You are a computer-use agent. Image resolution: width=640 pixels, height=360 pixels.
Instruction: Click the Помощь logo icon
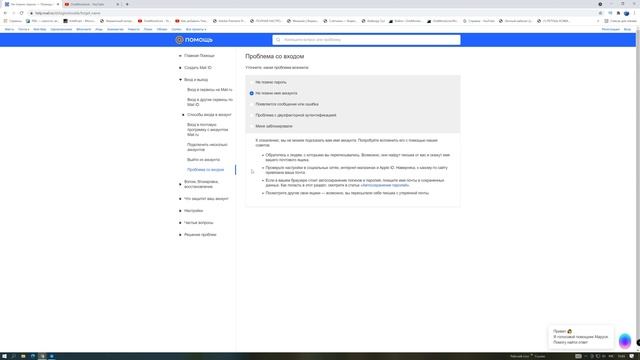click(x=179, y=40)
